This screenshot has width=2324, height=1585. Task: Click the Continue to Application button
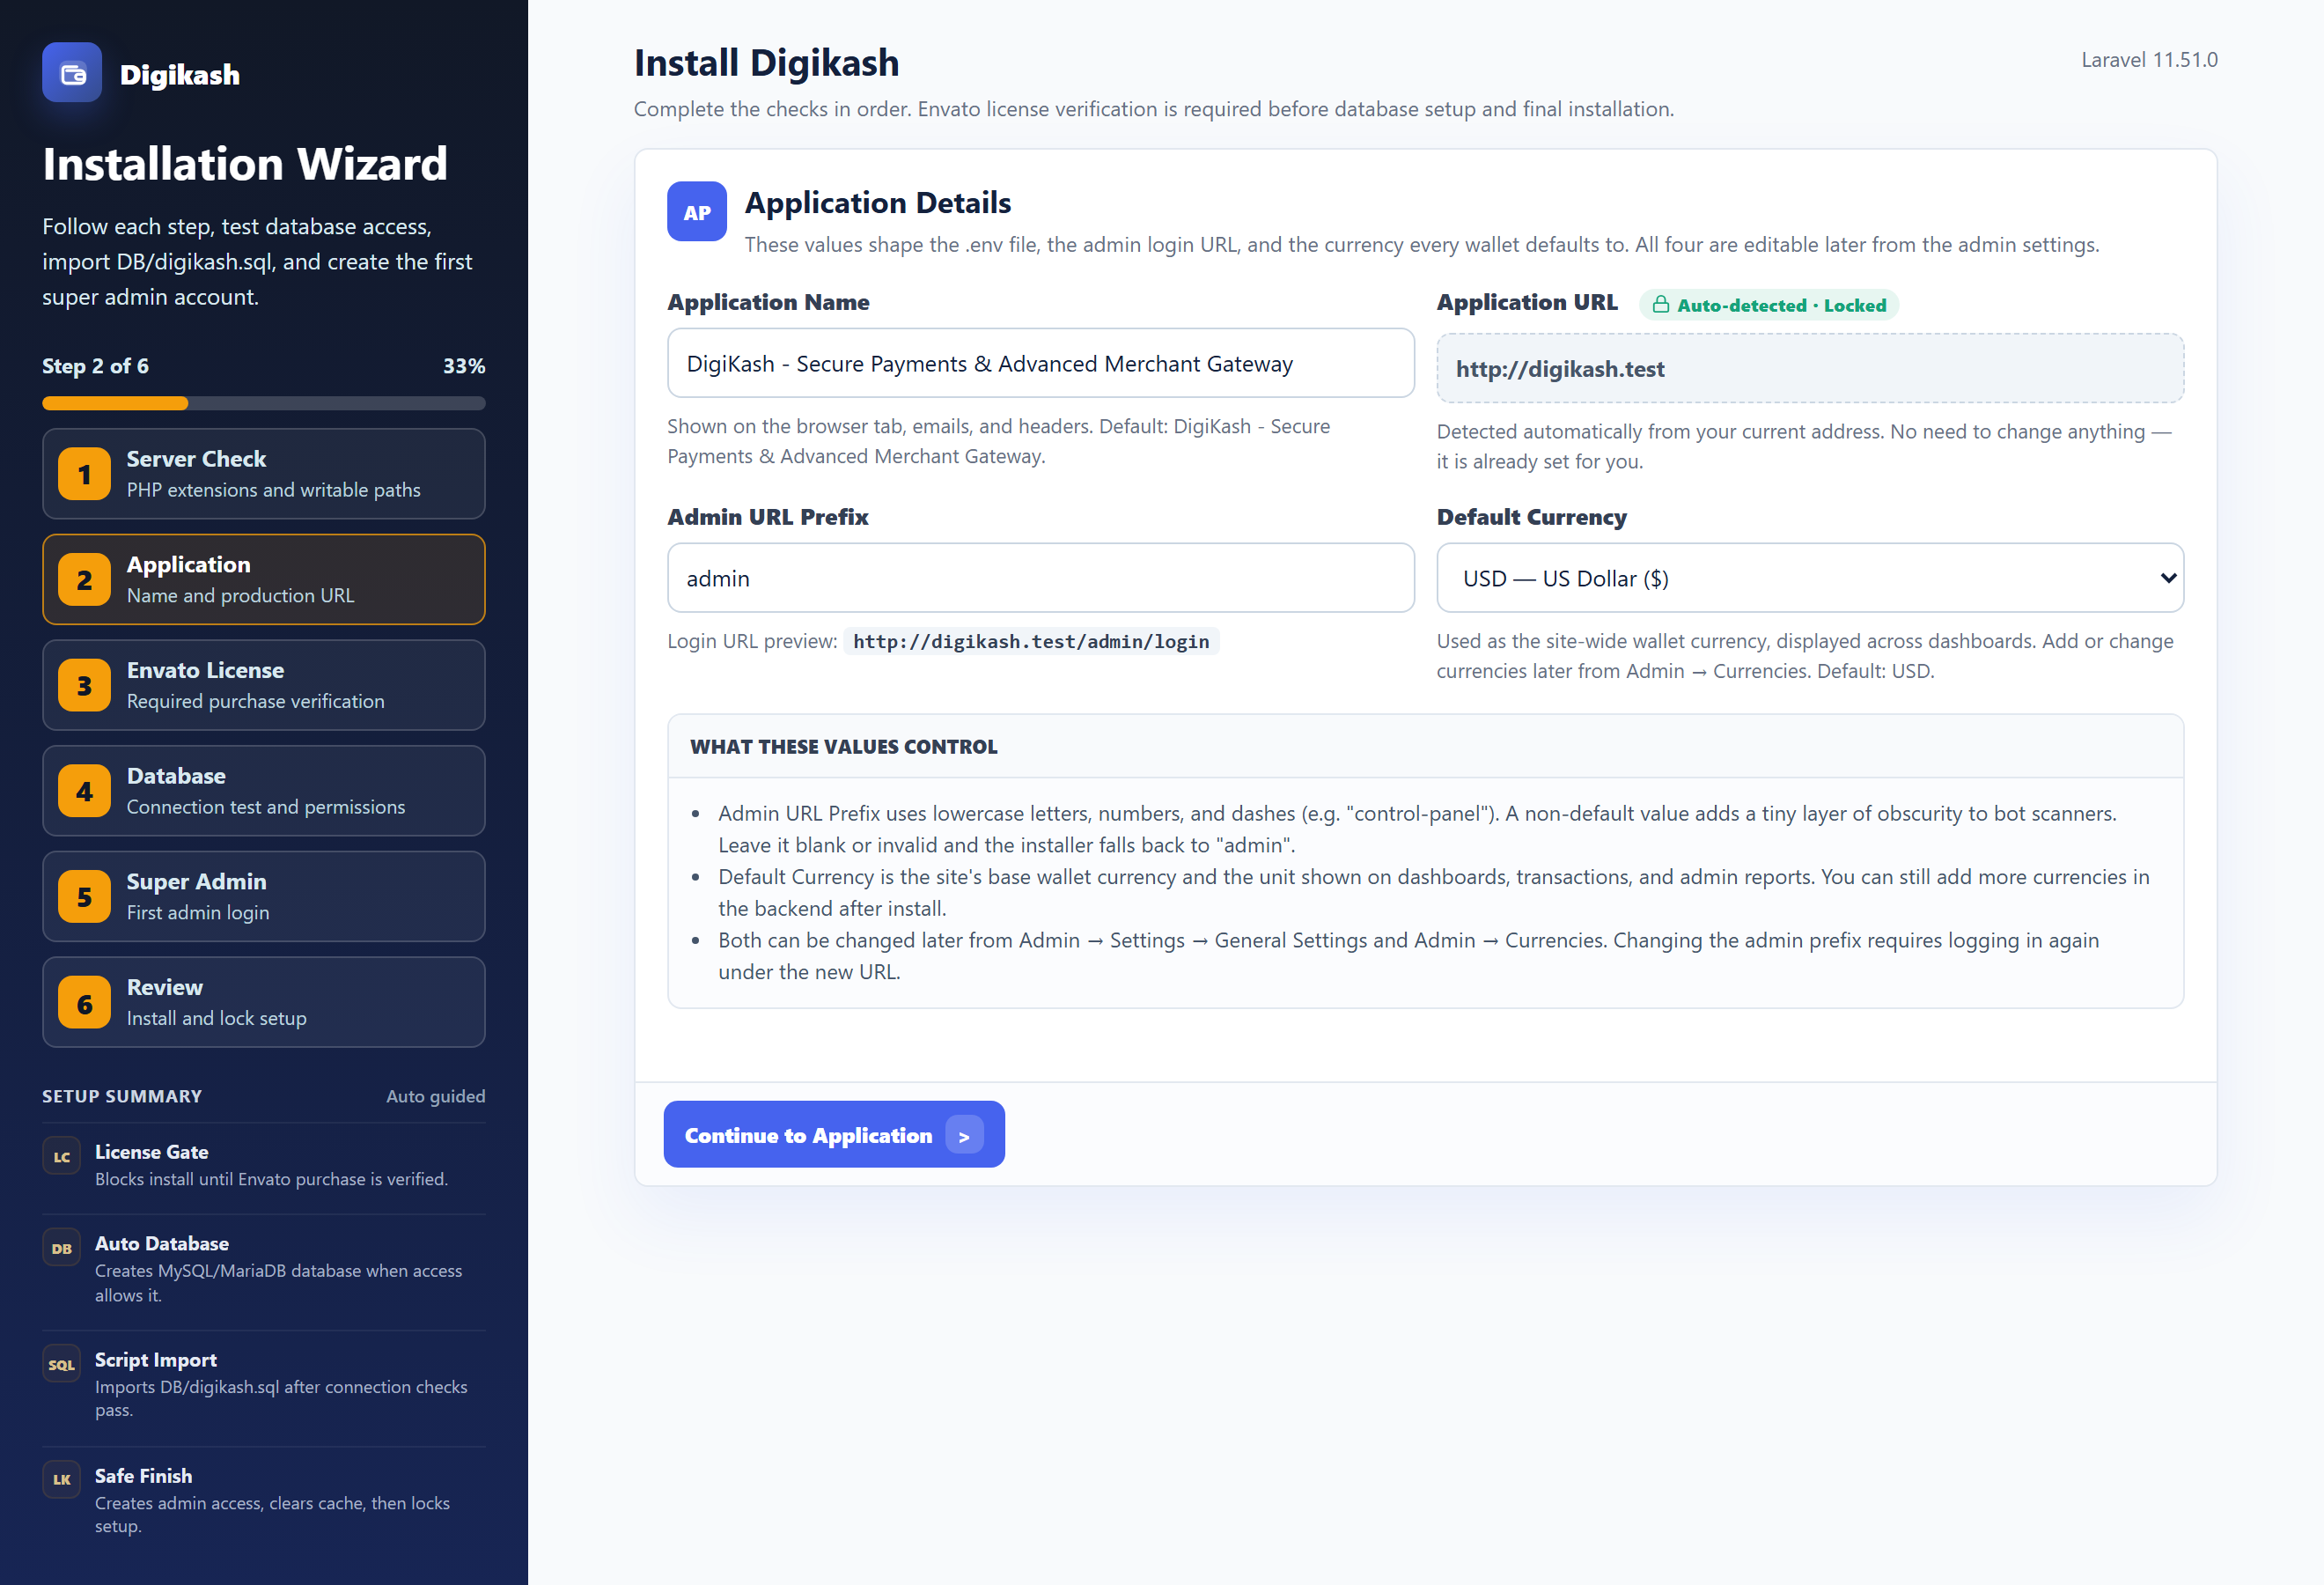(x=834, y=1135)
